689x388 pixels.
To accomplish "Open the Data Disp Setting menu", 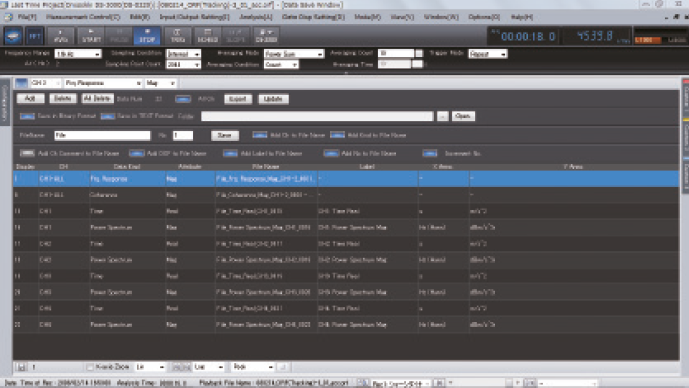I will [x=313, y=17].
